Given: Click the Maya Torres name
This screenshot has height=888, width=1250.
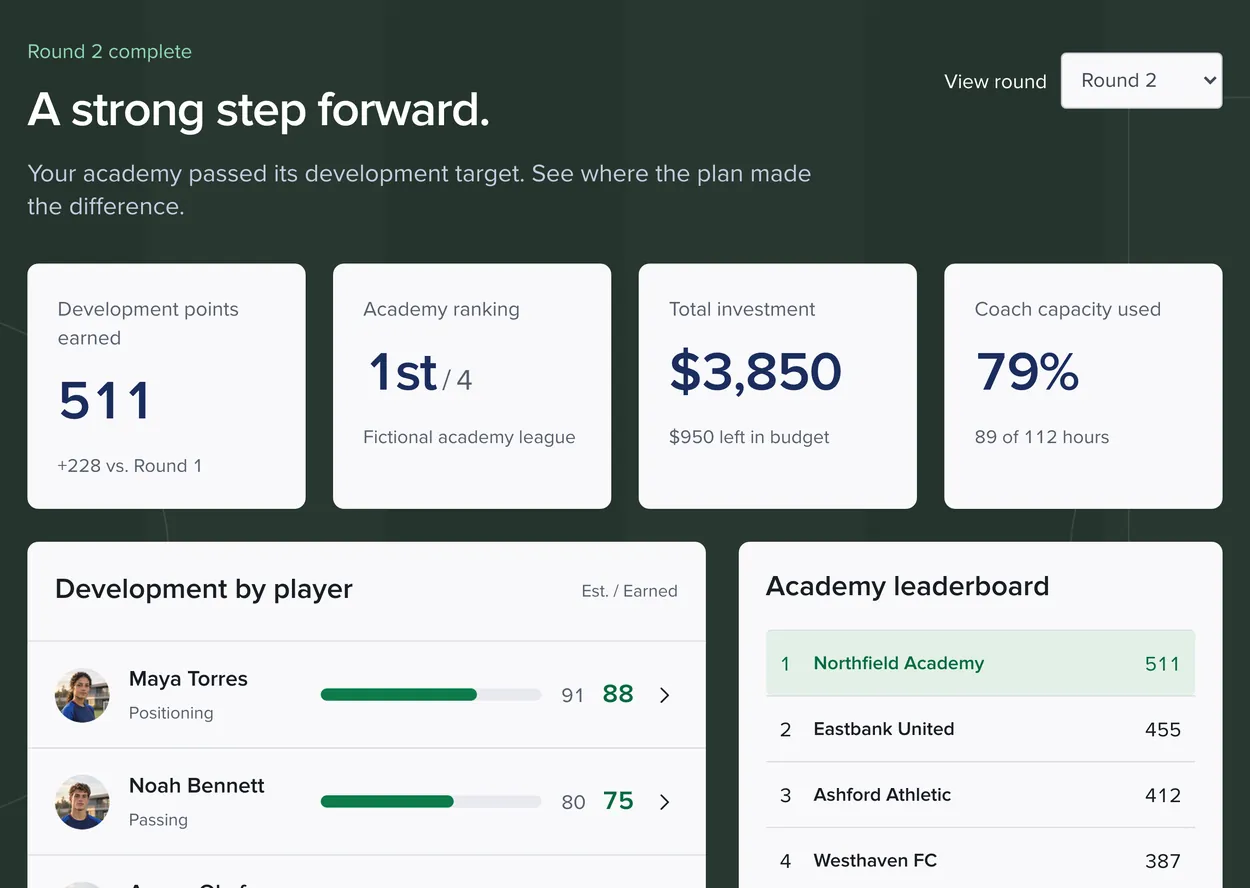Looking at the screenshot, I should pyautogui.click(x=188, y=679).
